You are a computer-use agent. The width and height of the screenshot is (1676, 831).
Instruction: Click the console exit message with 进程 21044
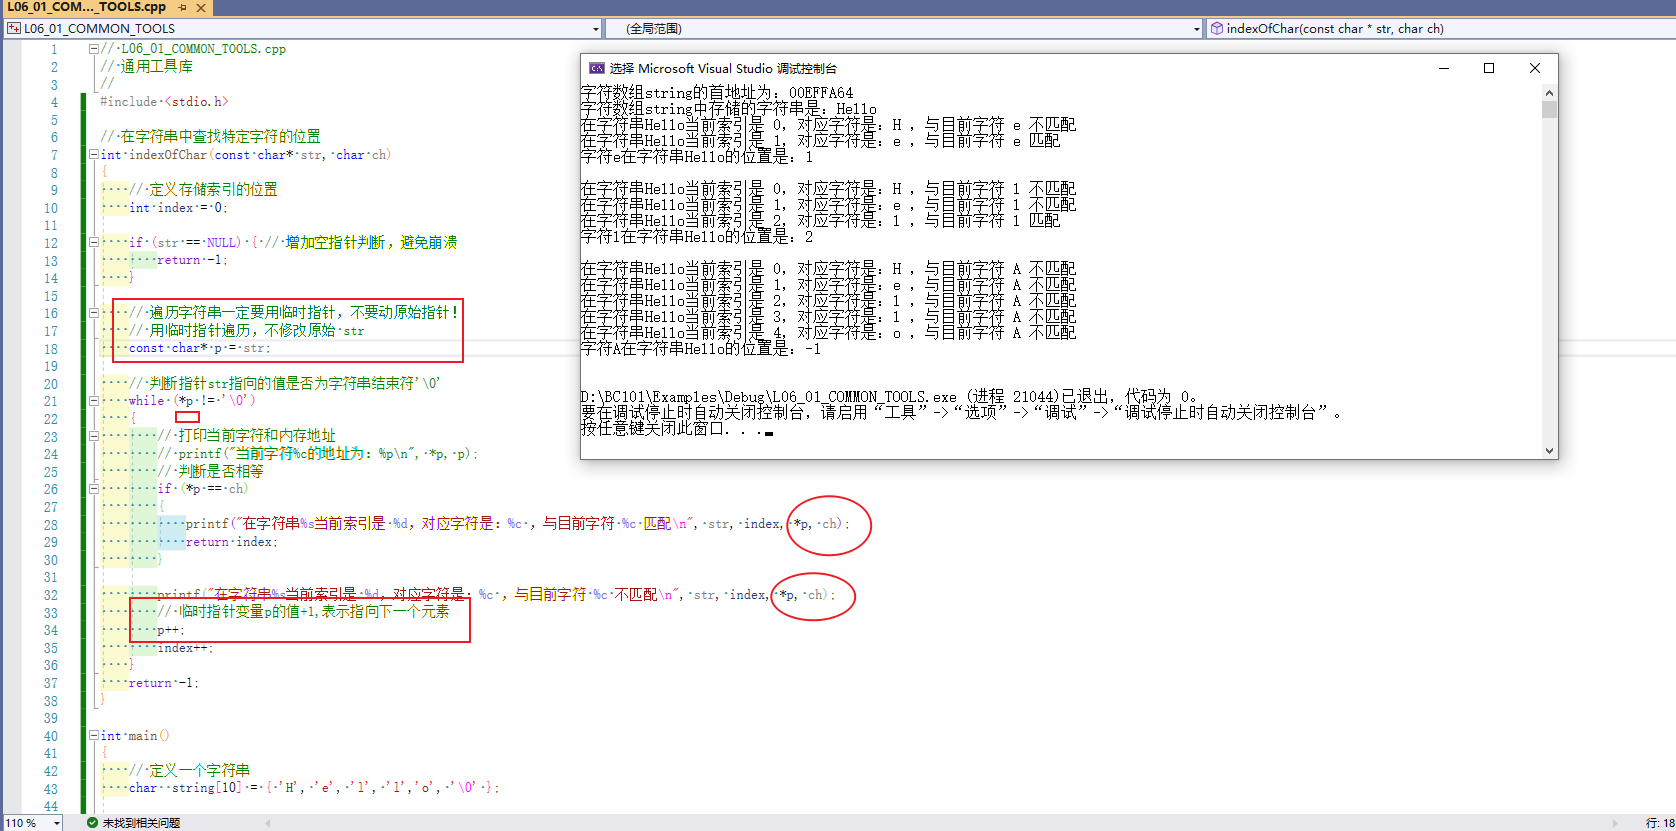click(x=889, y=397)
